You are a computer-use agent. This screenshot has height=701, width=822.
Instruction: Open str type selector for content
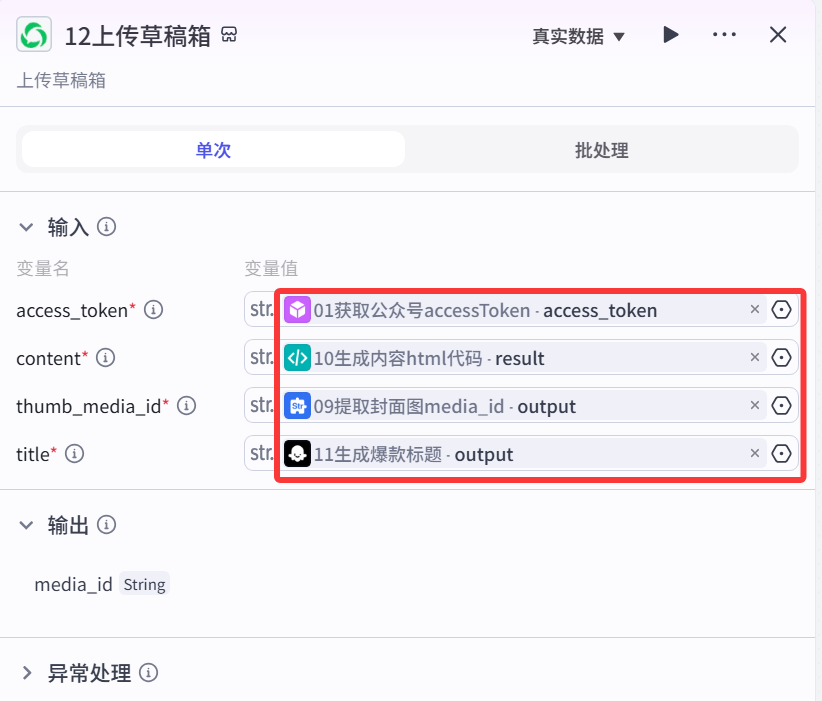click(261, 358)
